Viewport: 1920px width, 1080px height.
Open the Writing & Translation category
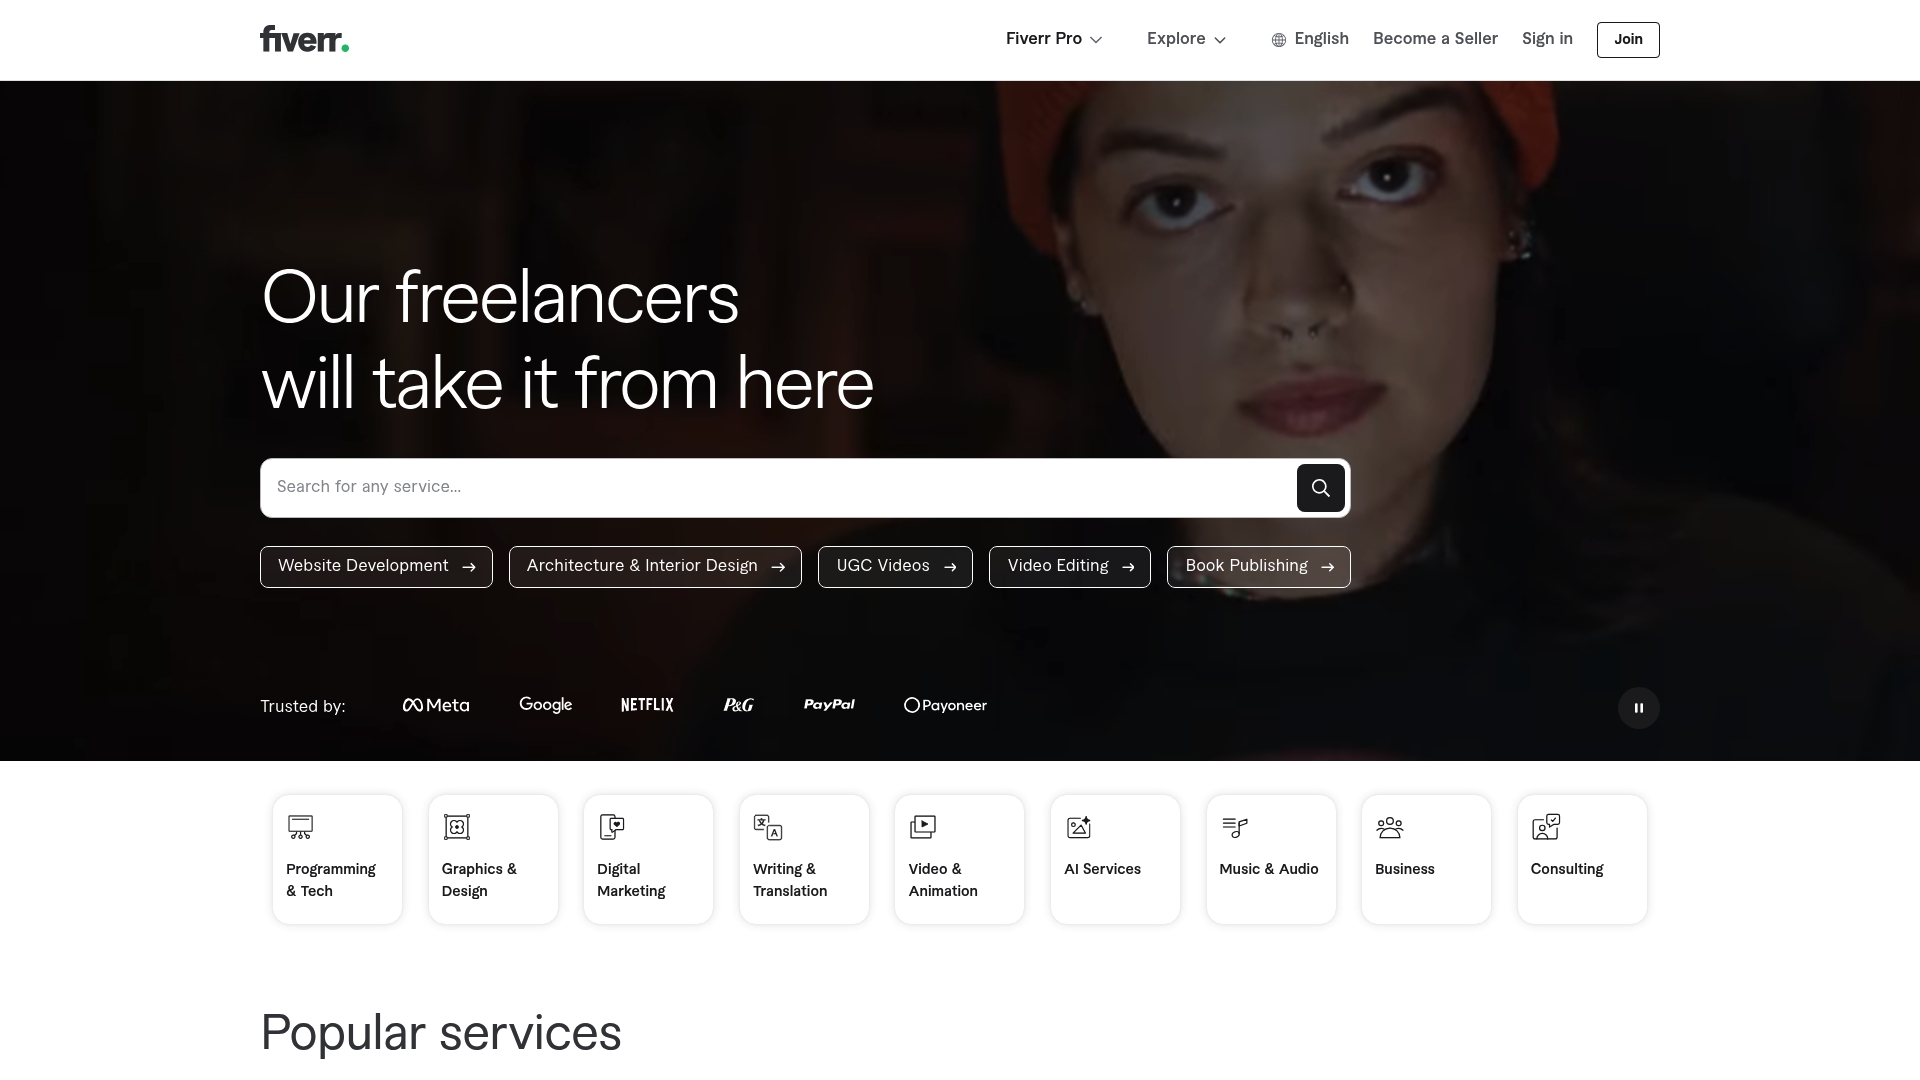[804, 858]
